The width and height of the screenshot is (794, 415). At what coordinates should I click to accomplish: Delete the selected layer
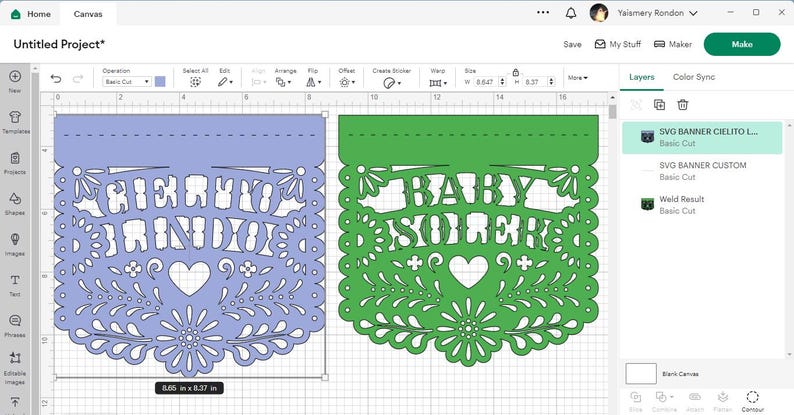coord(683,105)
